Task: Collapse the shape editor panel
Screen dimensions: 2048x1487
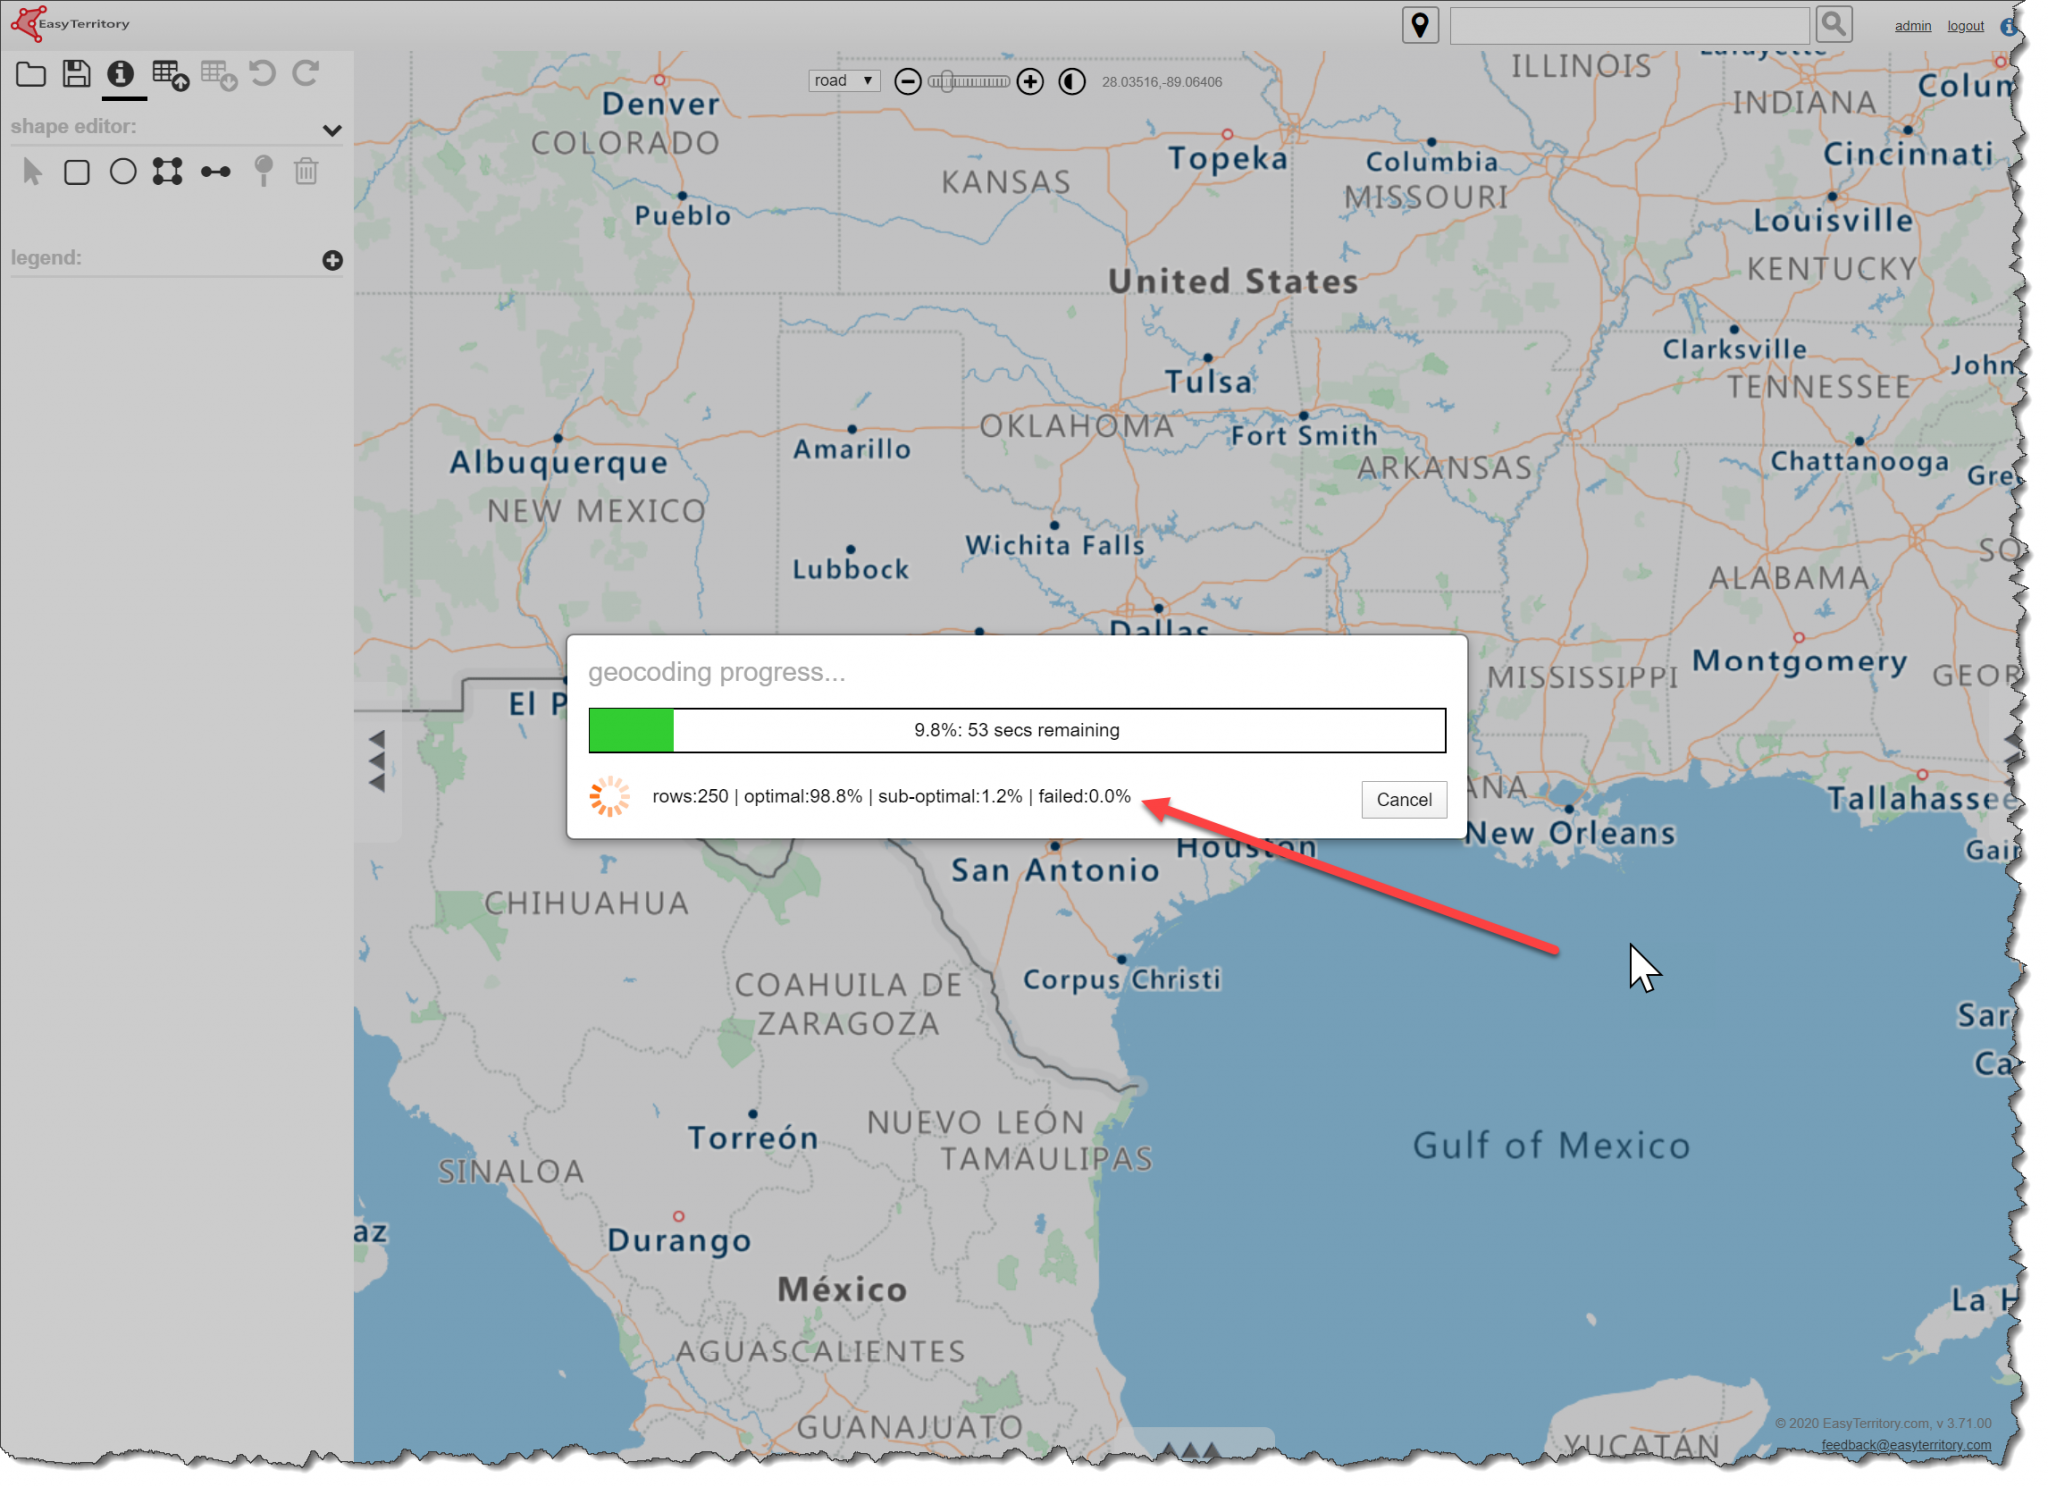Action: [333, 130]
